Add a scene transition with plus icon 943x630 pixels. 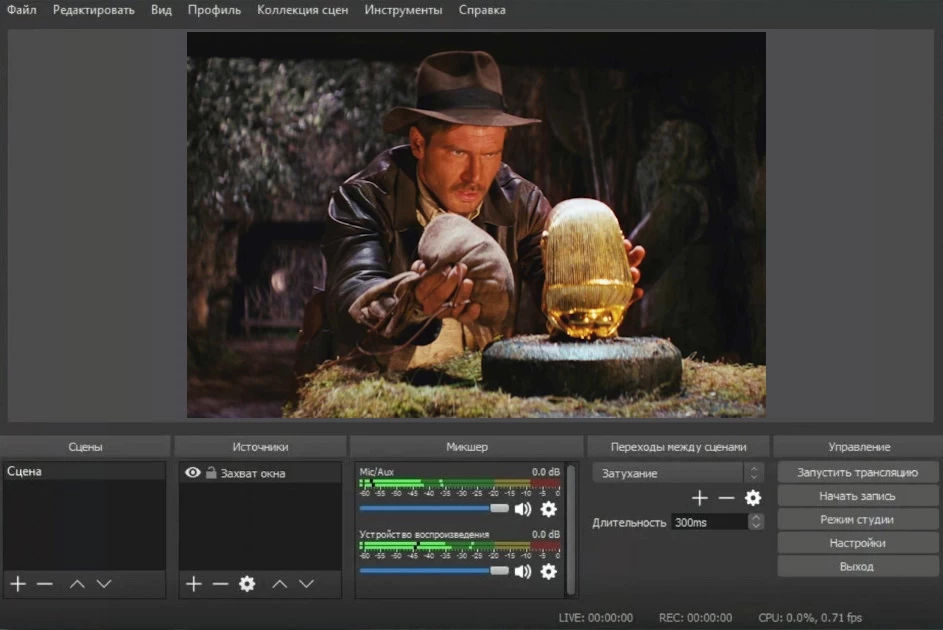[699, 498]
